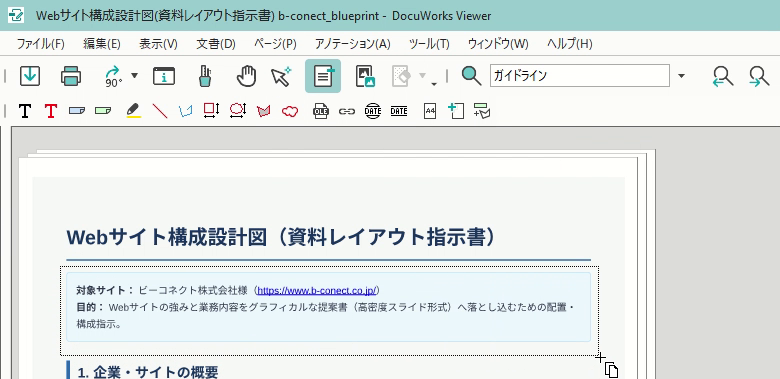Click the 対象サイト： label text
780x379 pixels.
pos(105,290)
